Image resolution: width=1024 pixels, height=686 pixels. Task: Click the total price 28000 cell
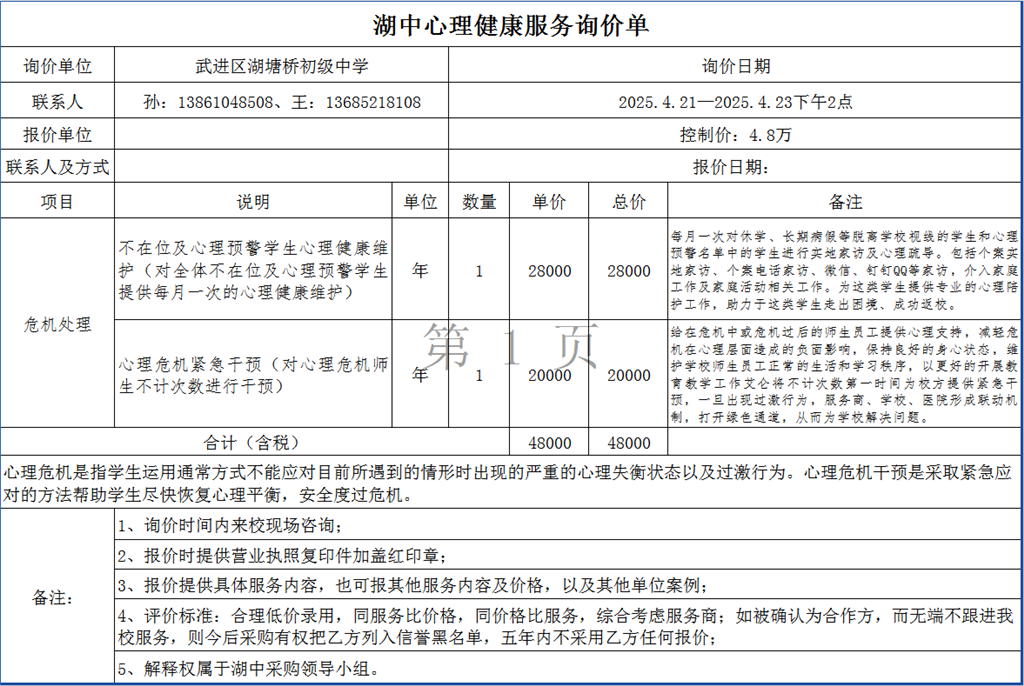(629, 270)
